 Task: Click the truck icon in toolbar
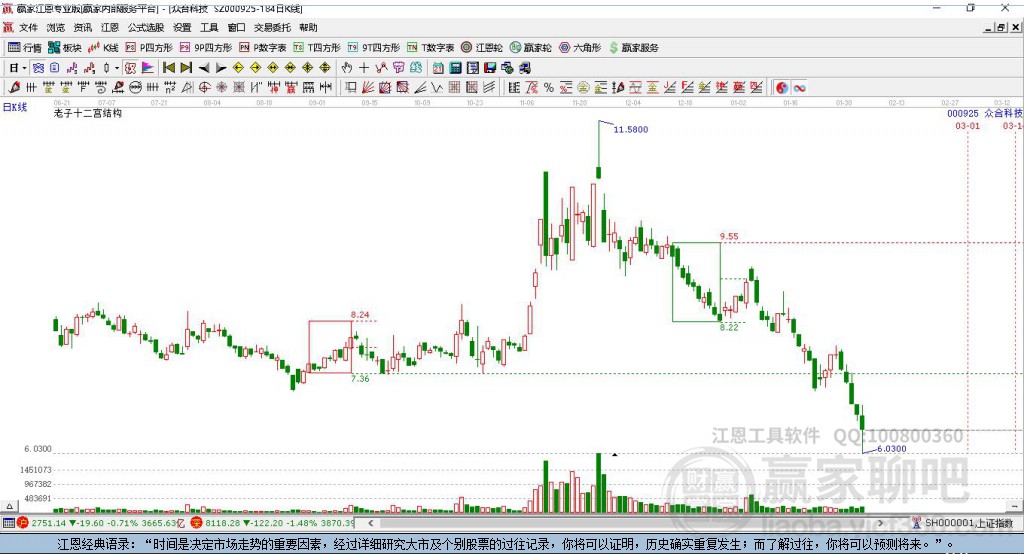click(x=524, y=68)
